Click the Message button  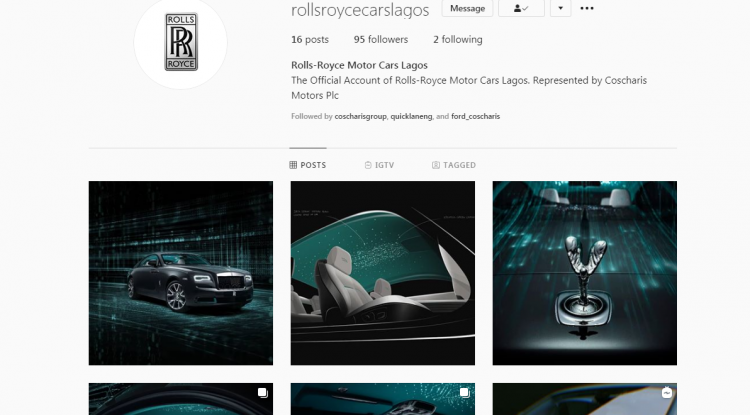click(467, 8)
